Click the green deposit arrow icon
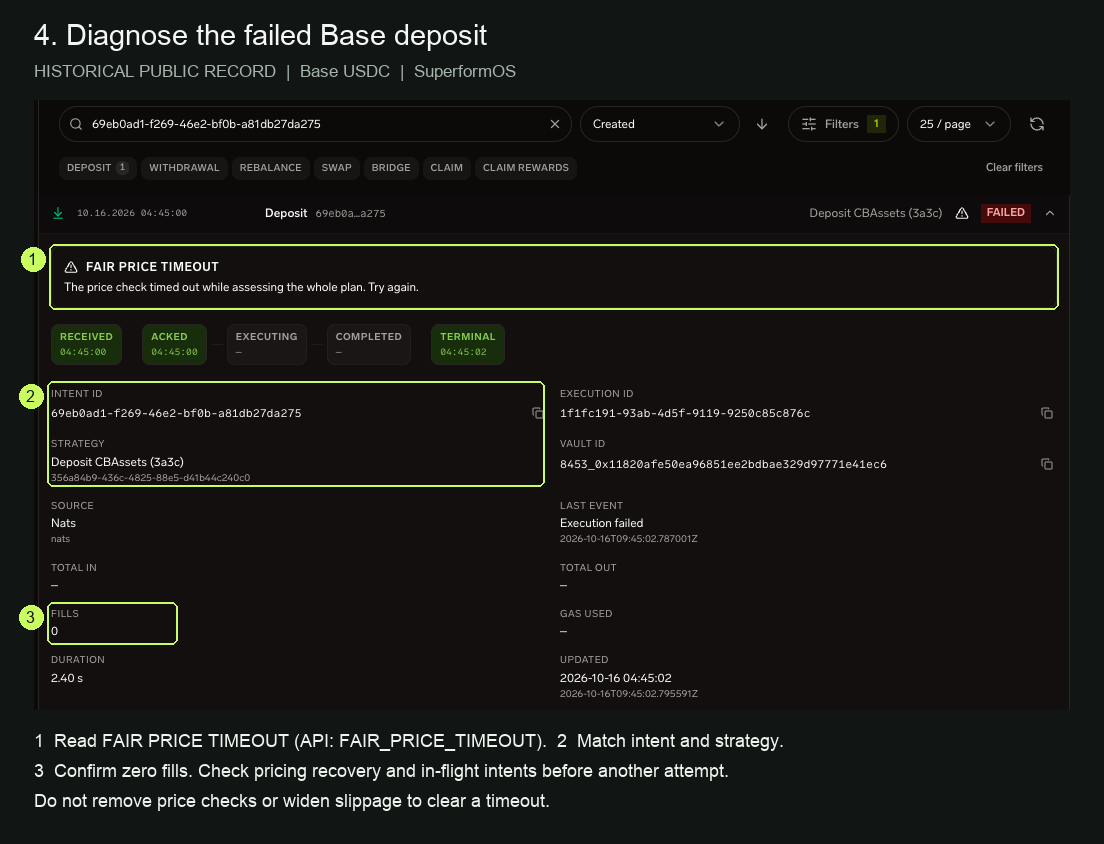 click(58, 213)
